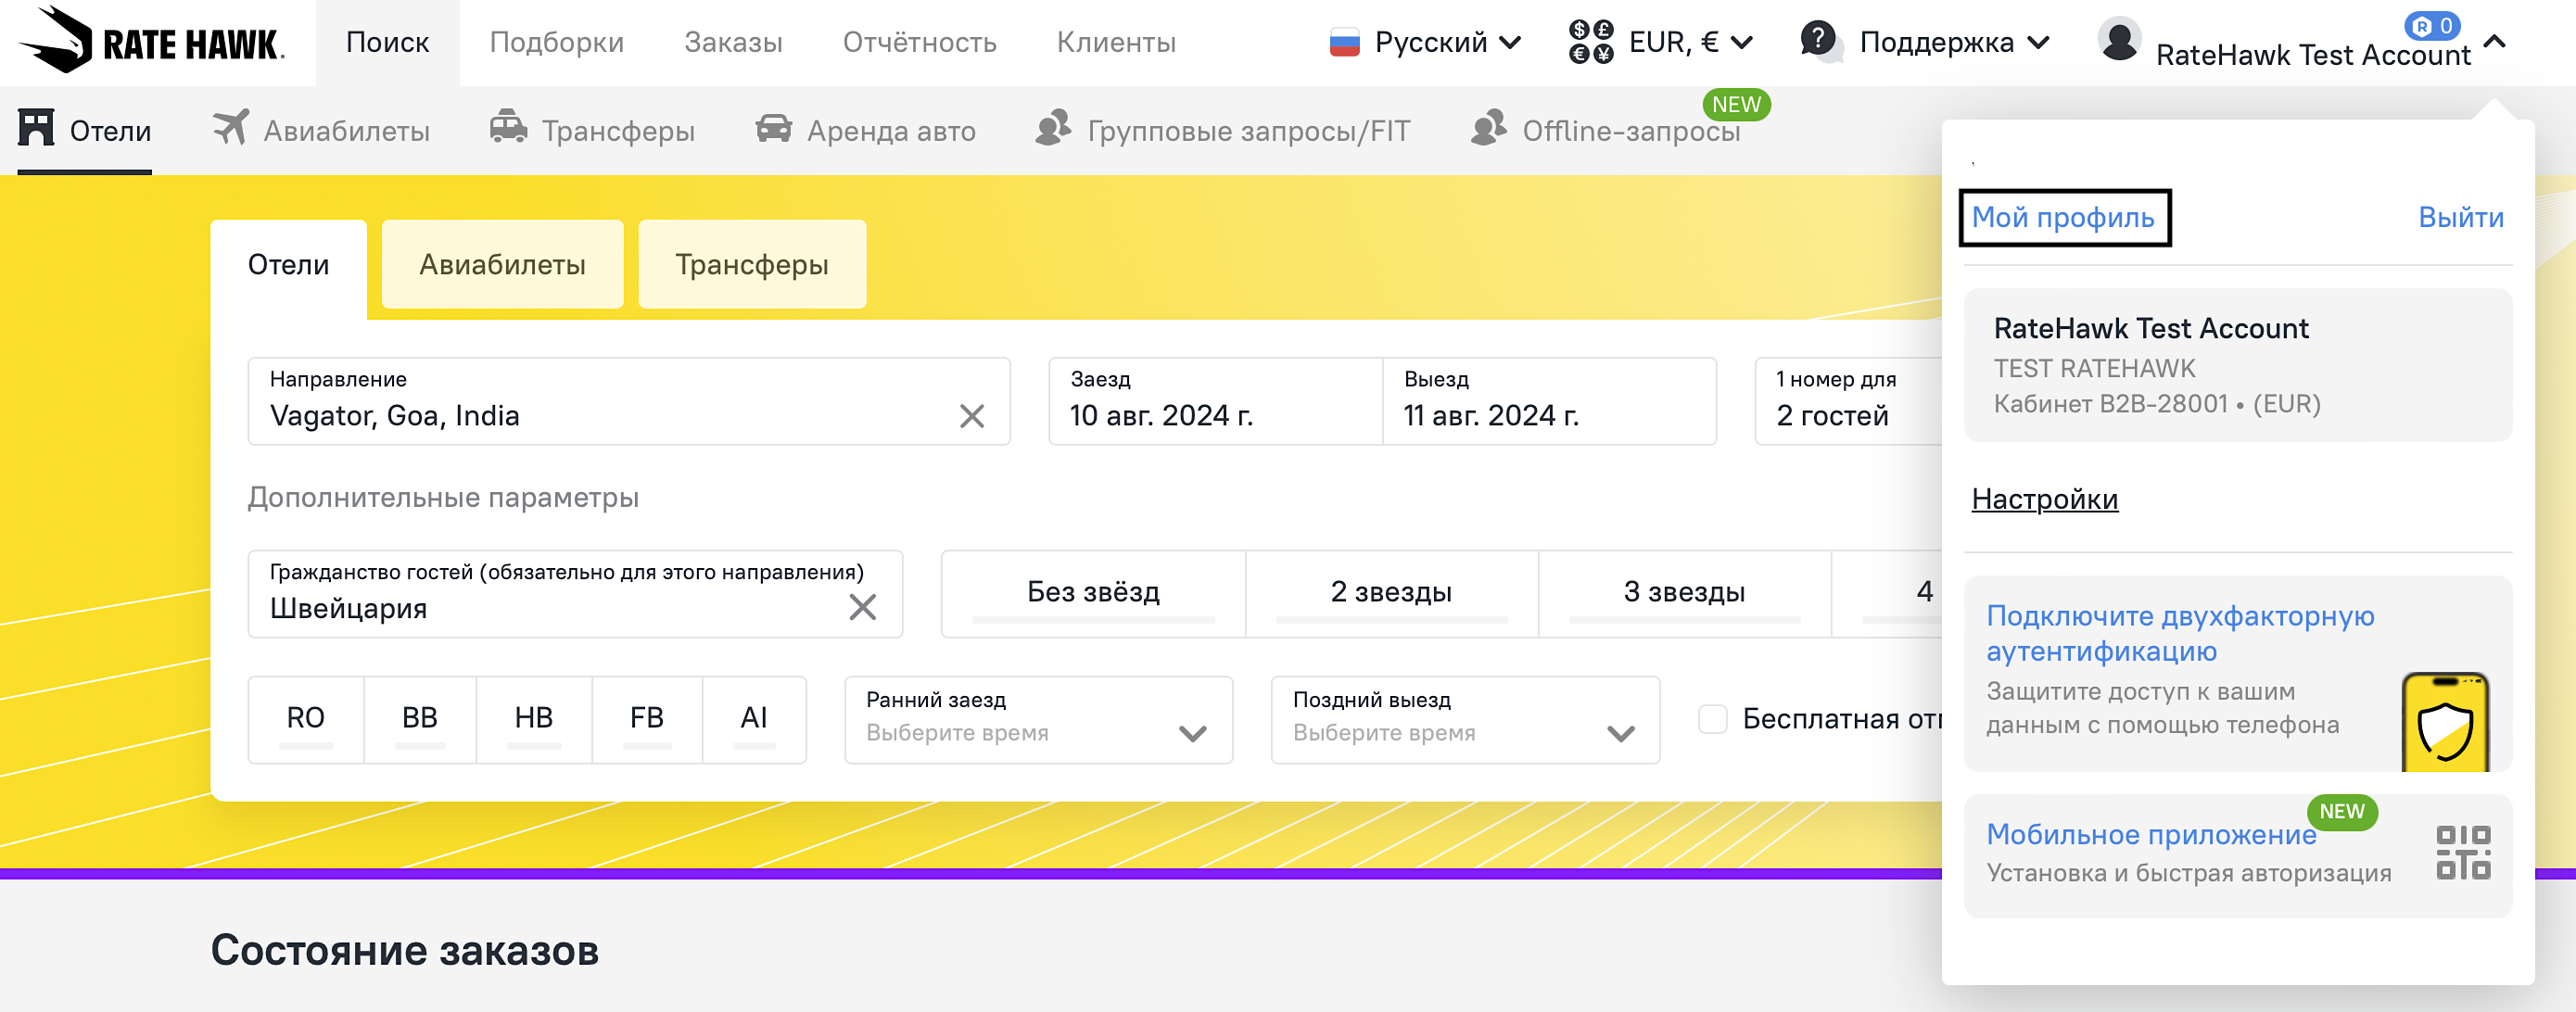Open the Настройки link
Viewport: 2576px width, 1012px height.
point(2044,498)
